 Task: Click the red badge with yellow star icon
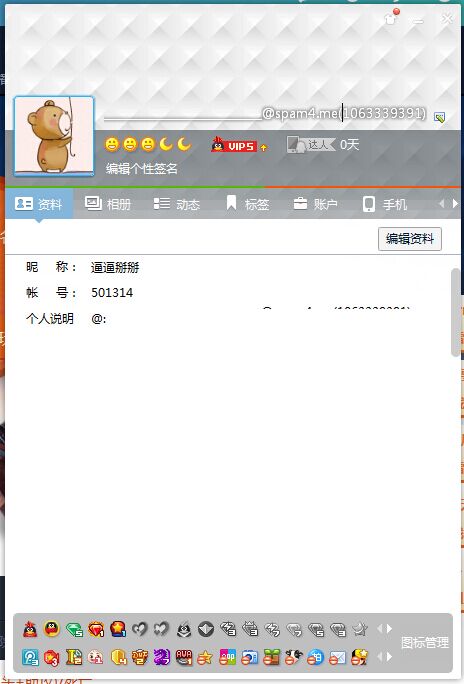coord(118,629)
